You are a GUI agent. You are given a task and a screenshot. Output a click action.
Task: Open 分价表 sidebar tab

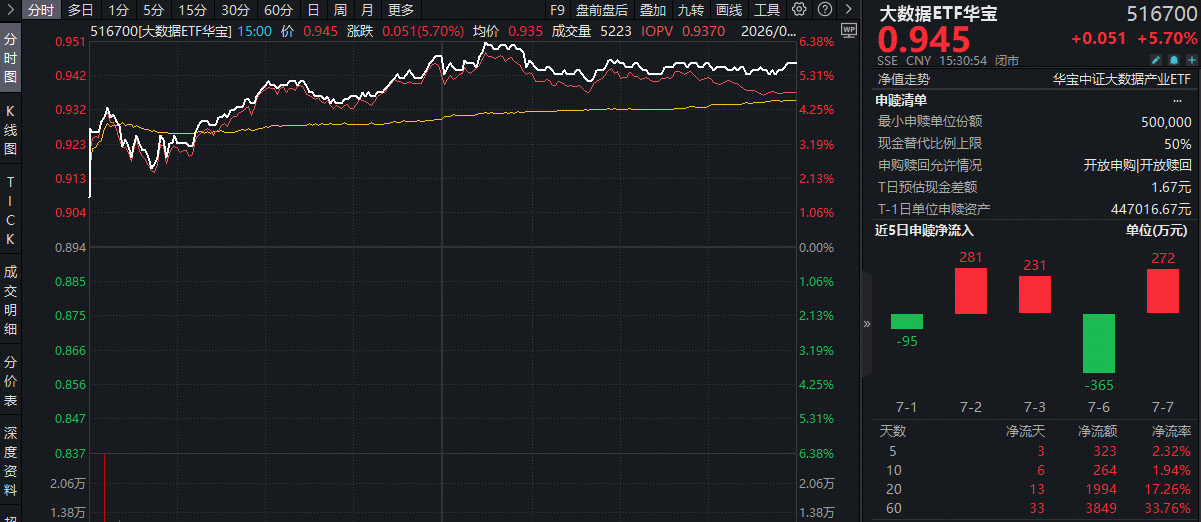pyautogui.click(x=10, y=381)
